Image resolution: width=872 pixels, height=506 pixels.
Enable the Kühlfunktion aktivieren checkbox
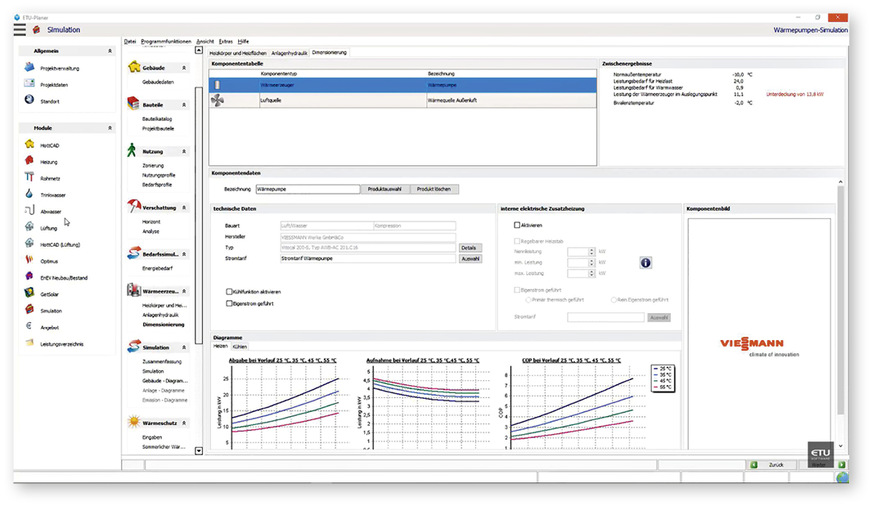pos(229,291)
